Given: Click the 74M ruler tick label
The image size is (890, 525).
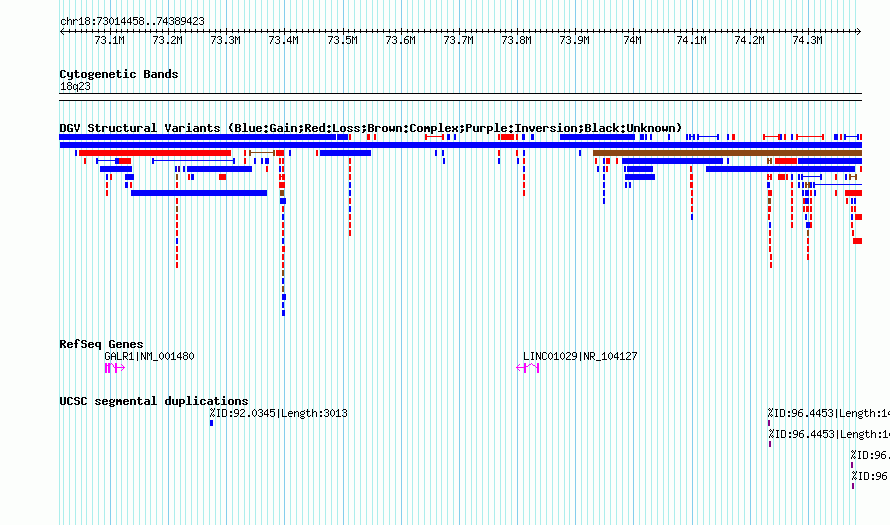Looking at the screenshot, I should pyautogui.click(x=632, y=40).
